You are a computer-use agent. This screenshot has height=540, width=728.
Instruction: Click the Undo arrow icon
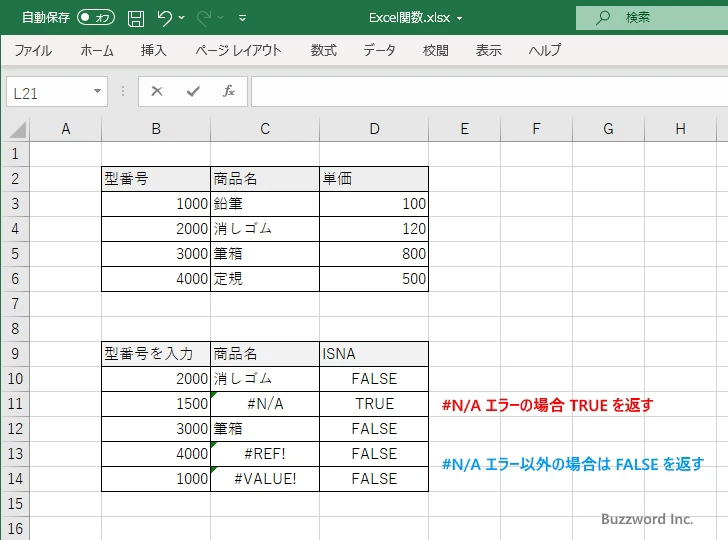164,18
